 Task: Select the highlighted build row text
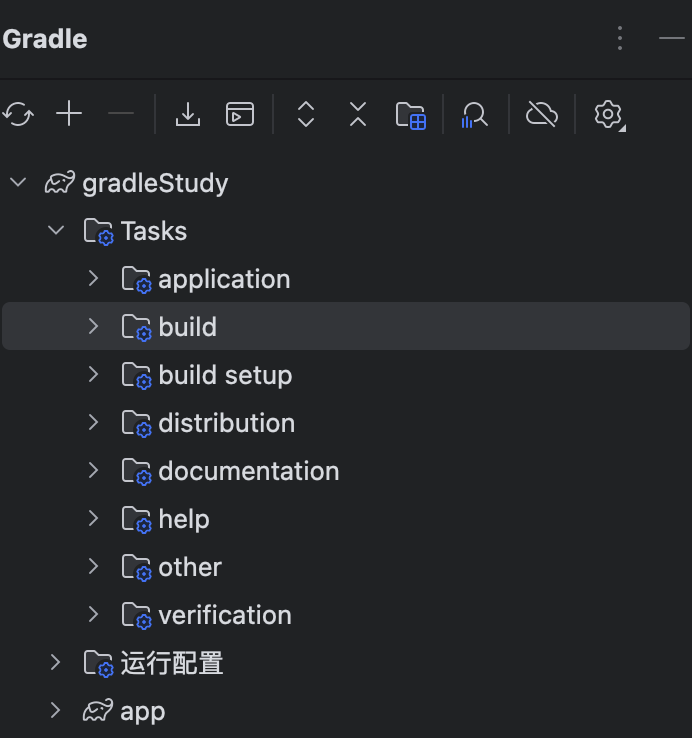click(x=187, y=327)
